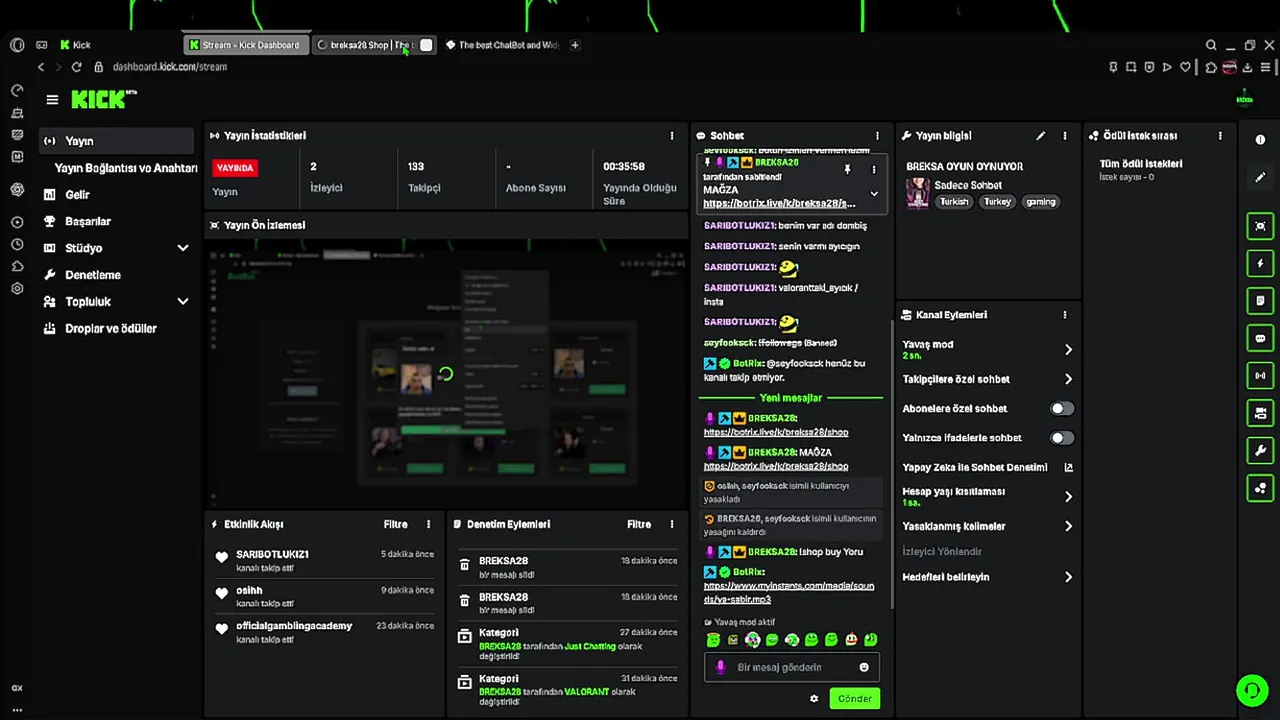Open emoji picker in chat input
Viewport: 1280px width, 720px height.
click(x=864, y=667)
